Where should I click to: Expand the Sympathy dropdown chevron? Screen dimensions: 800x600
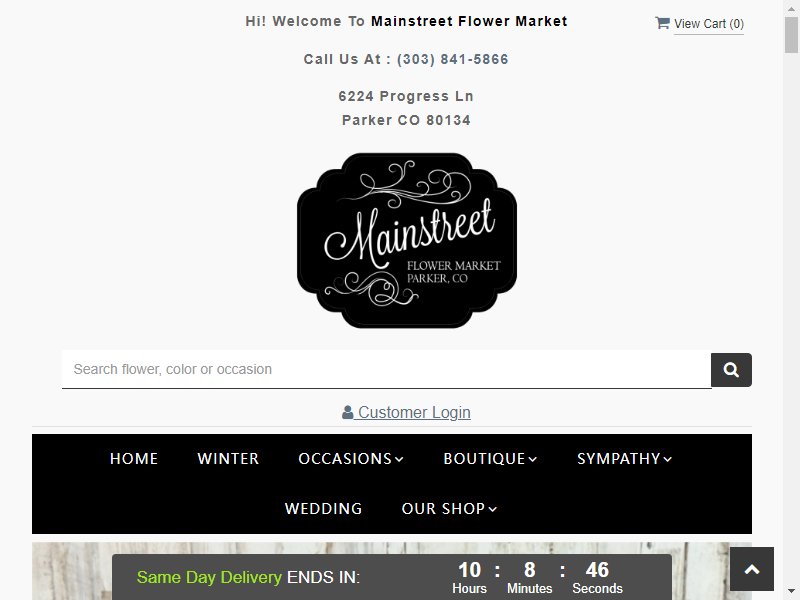pos(667,459)
